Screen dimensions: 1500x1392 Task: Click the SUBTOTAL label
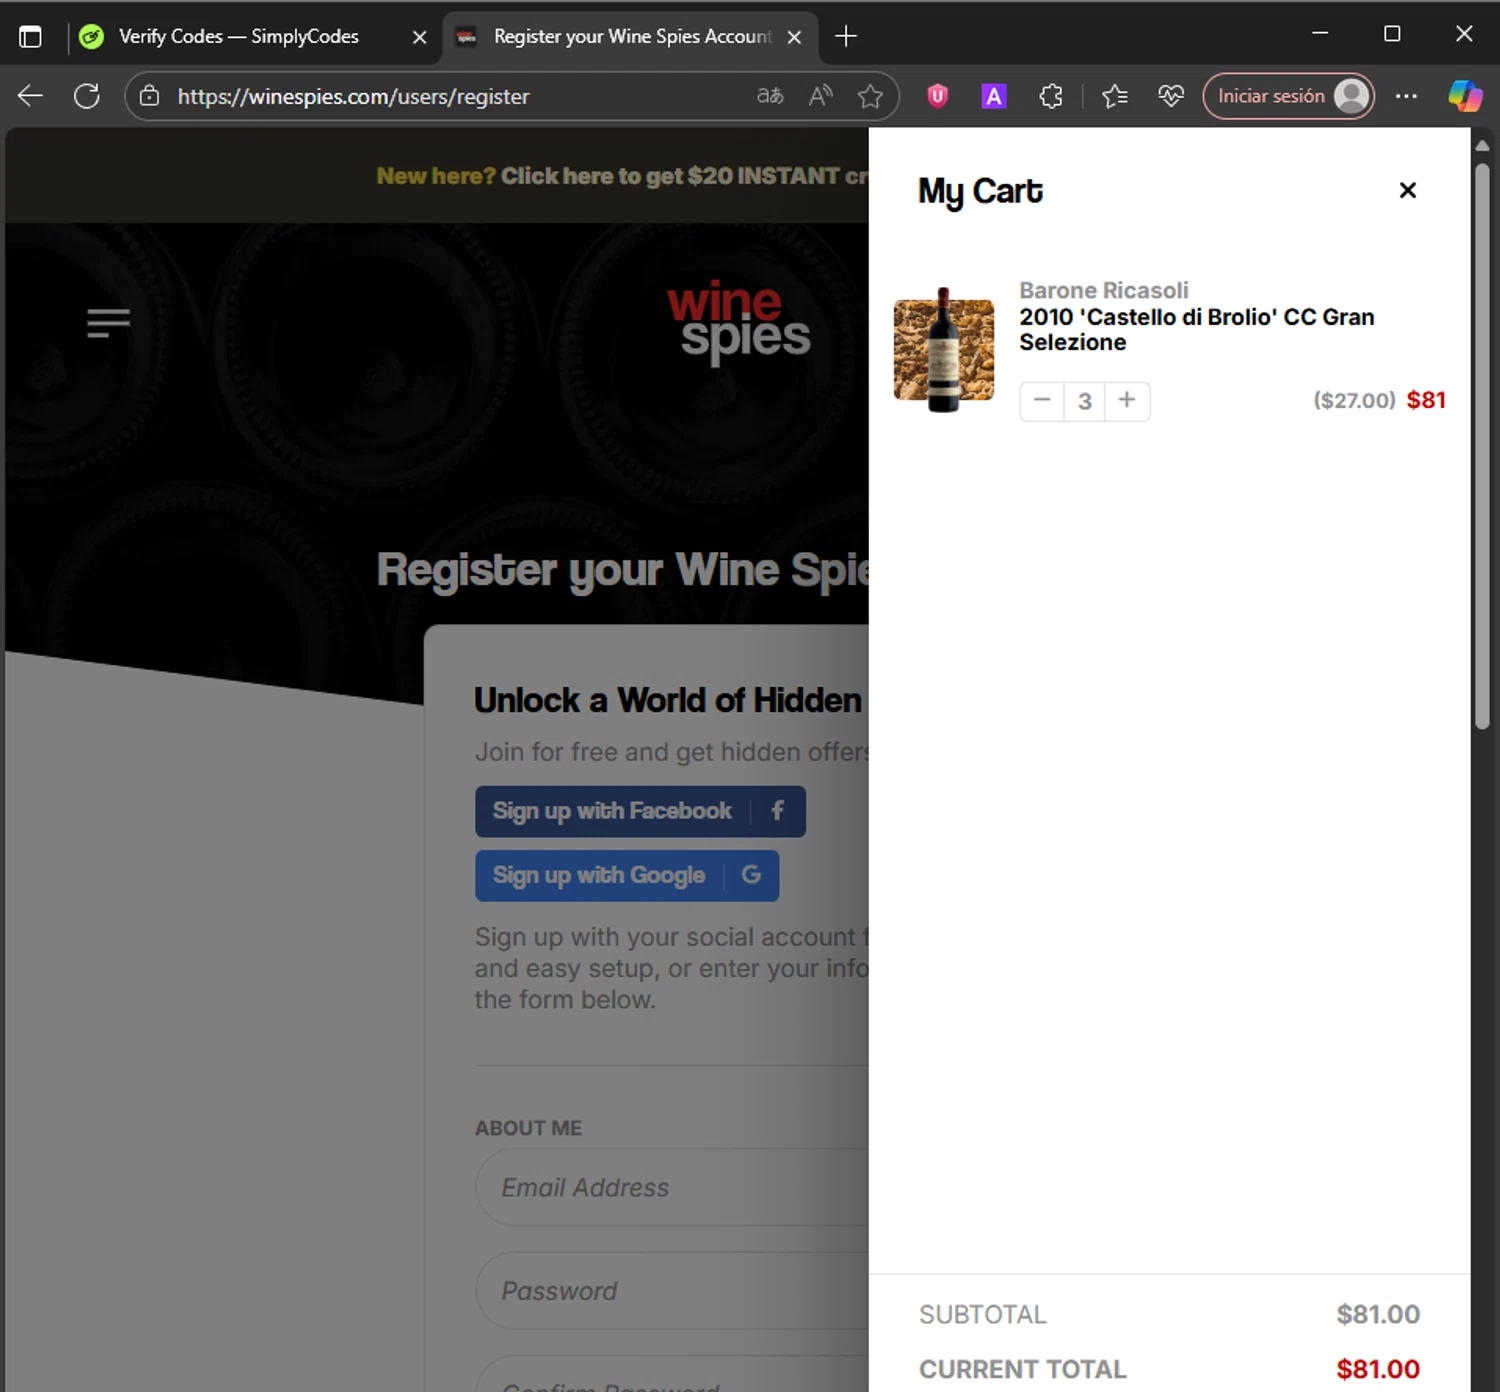[982, 1315]
